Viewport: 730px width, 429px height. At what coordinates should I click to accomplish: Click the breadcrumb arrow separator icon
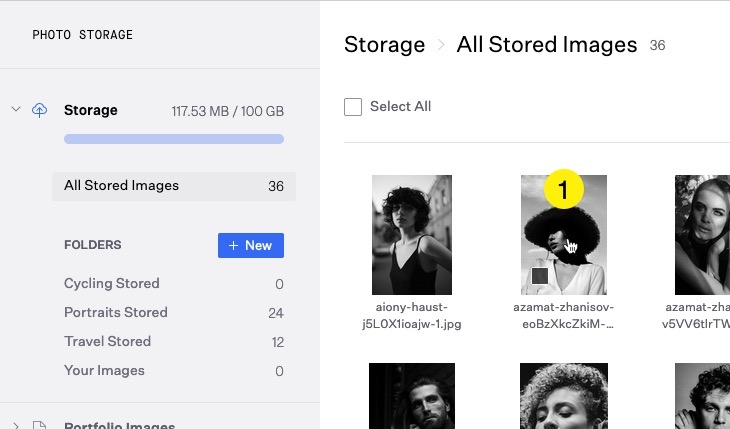(x=441, y=45)
